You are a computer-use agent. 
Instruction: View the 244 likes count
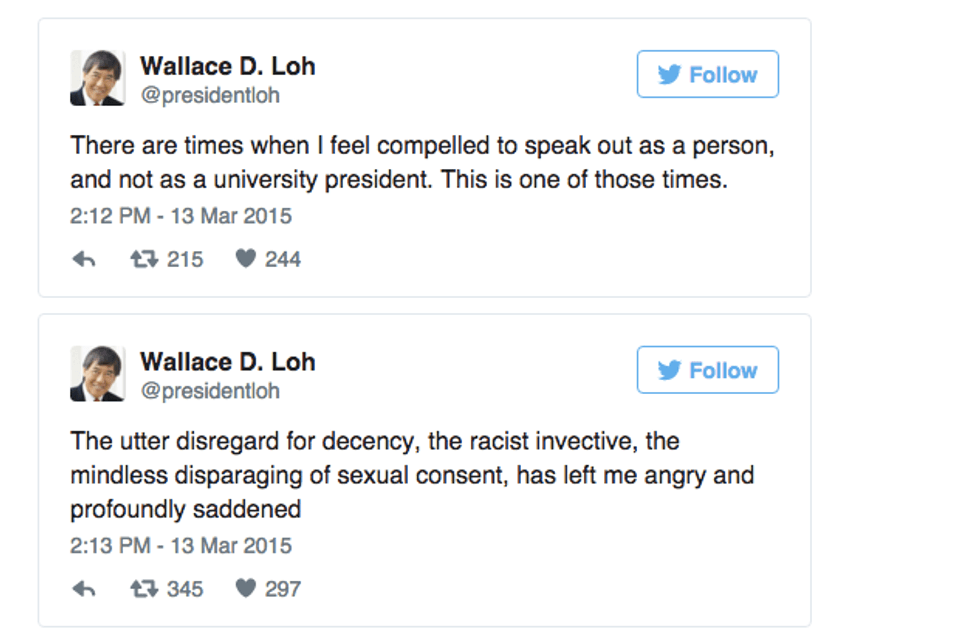283,259
